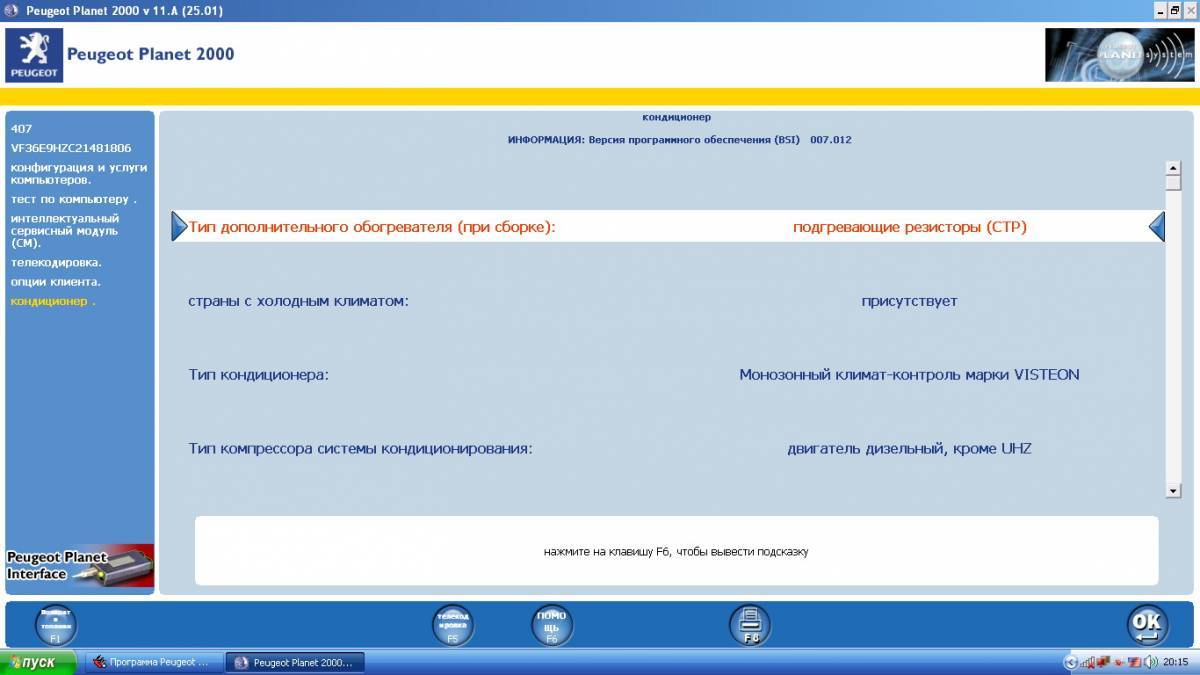Open телекодировка via the F5 icon
The width and height of the screenshot is (1200, 675).
[x=451, y=624]
